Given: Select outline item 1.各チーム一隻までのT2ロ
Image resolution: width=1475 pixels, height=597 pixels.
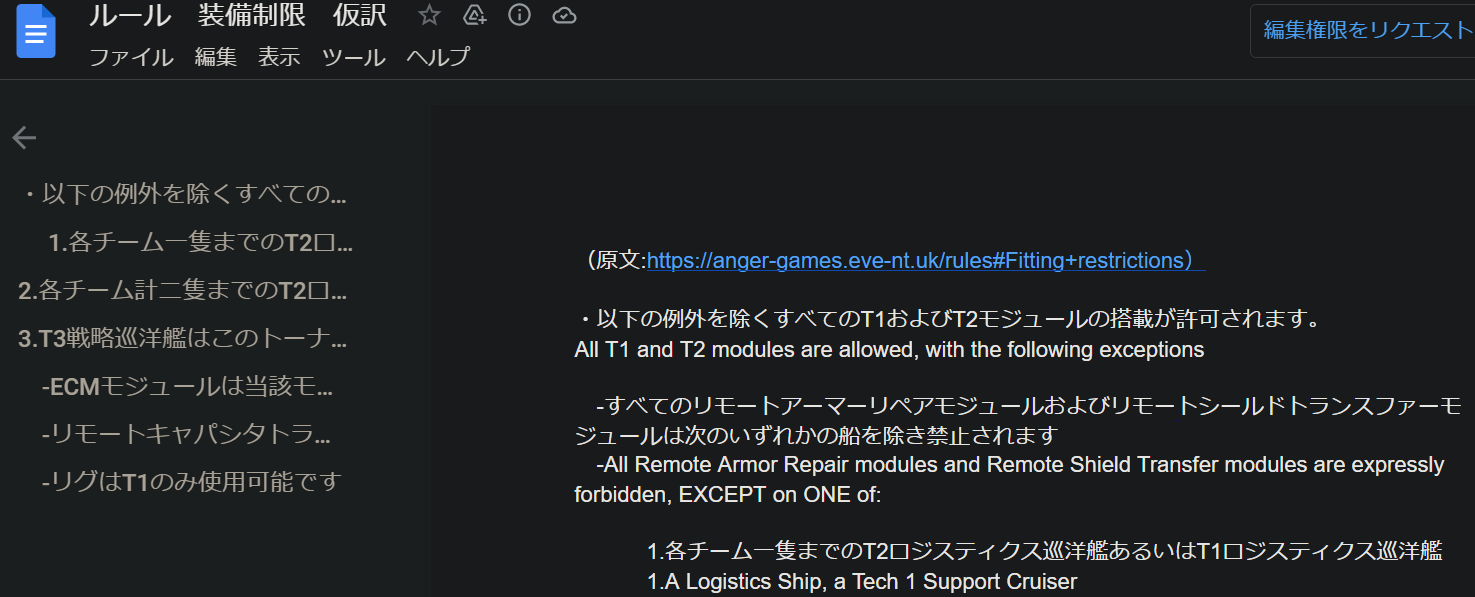Looking at the screenshot, I should [200, 242].
